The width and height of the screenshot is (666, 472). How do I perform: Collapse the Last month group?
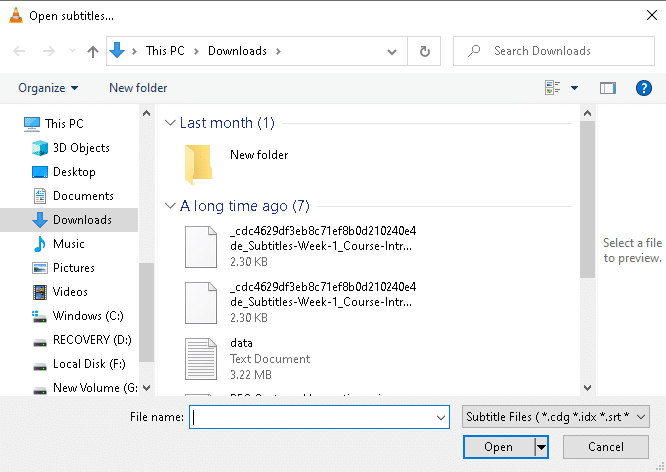[170, 123]
